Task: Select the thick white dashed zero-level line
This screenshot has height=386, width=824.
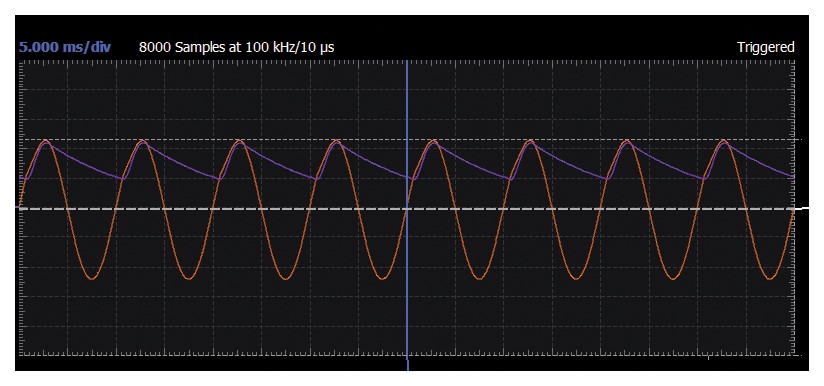Action: (406, 208)
